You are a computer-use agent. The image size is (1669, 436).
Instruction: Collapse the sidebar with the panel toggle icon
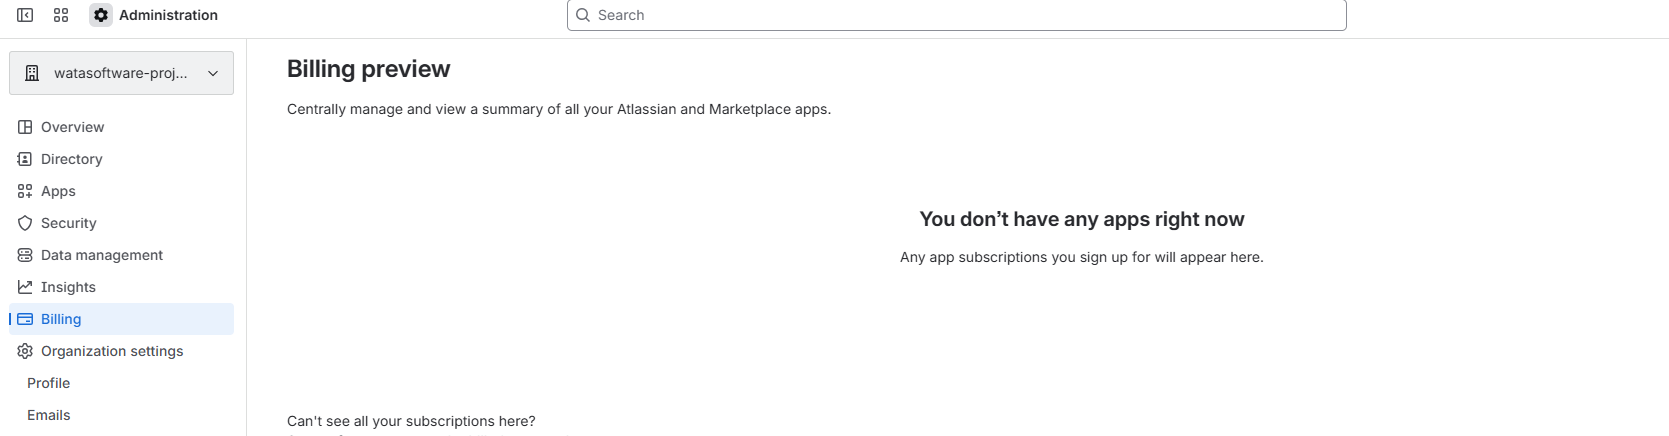(25, 15)
